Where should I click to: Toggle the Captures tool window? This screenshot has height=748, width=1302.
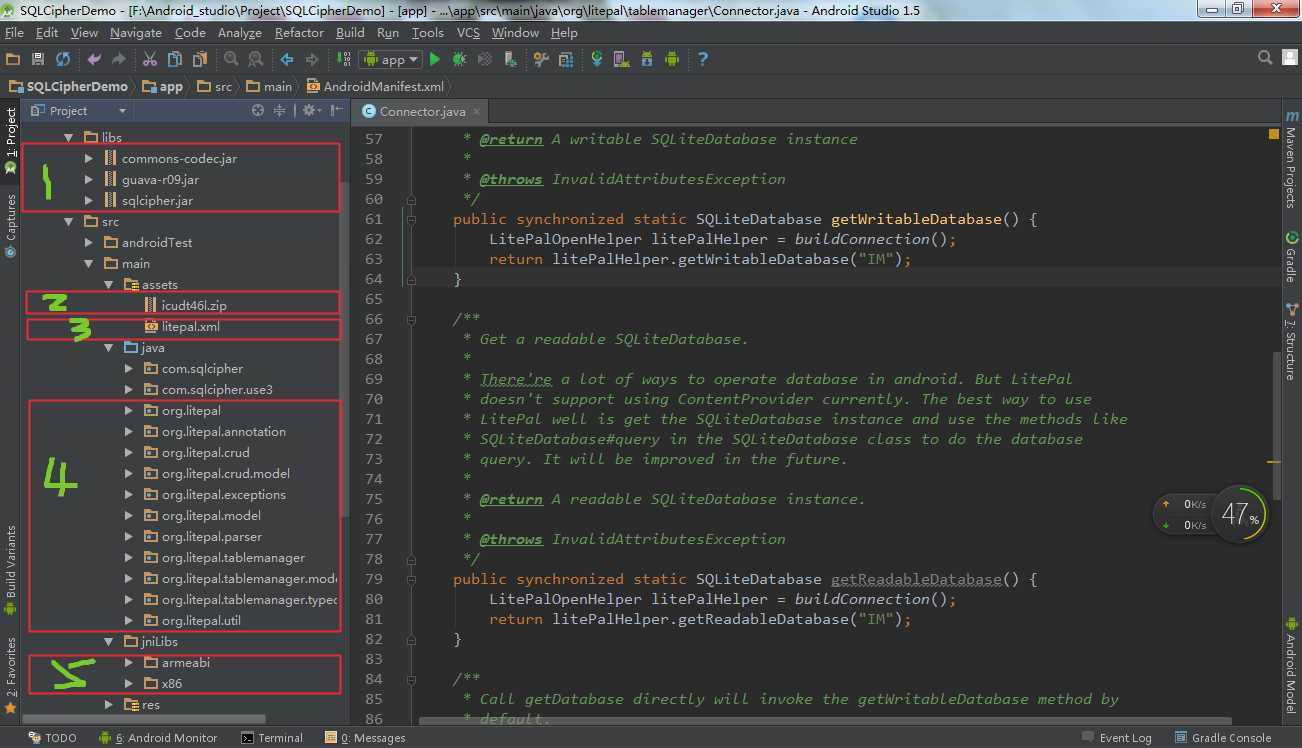point(11,225)
